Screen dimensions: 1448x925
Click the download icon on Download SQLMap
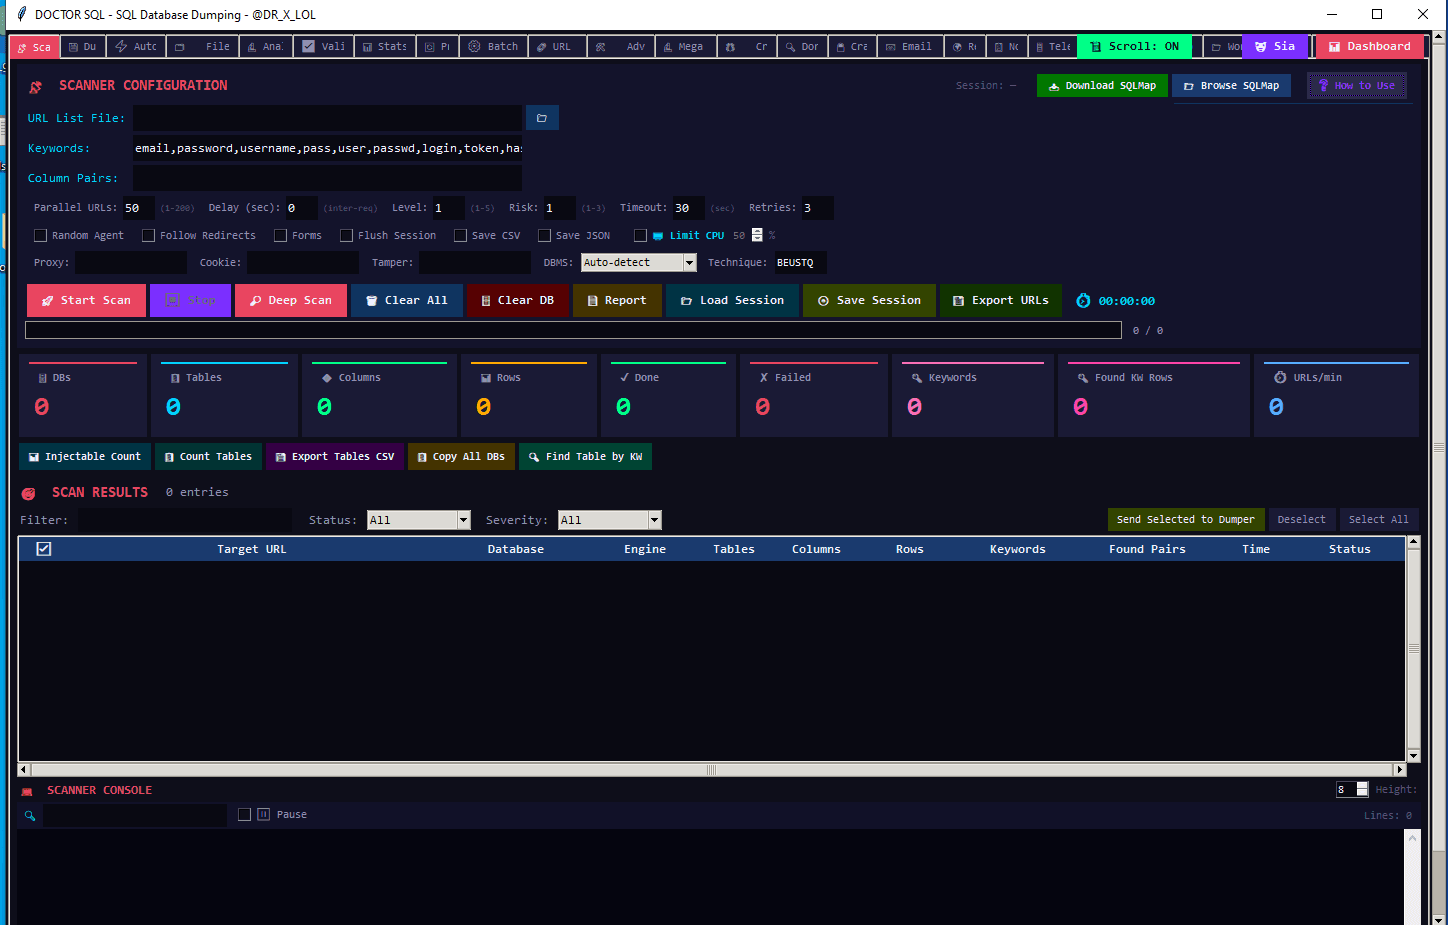1053,86
